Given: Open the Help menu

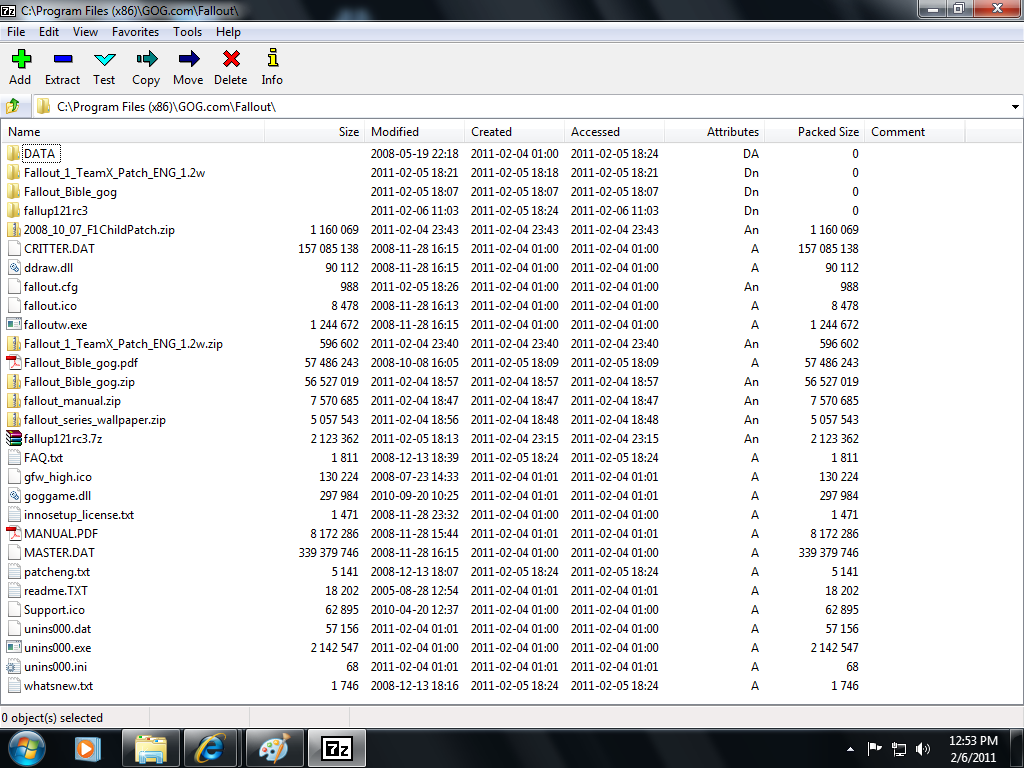Looking at the screenshot, I should click(x=229, y=31).
